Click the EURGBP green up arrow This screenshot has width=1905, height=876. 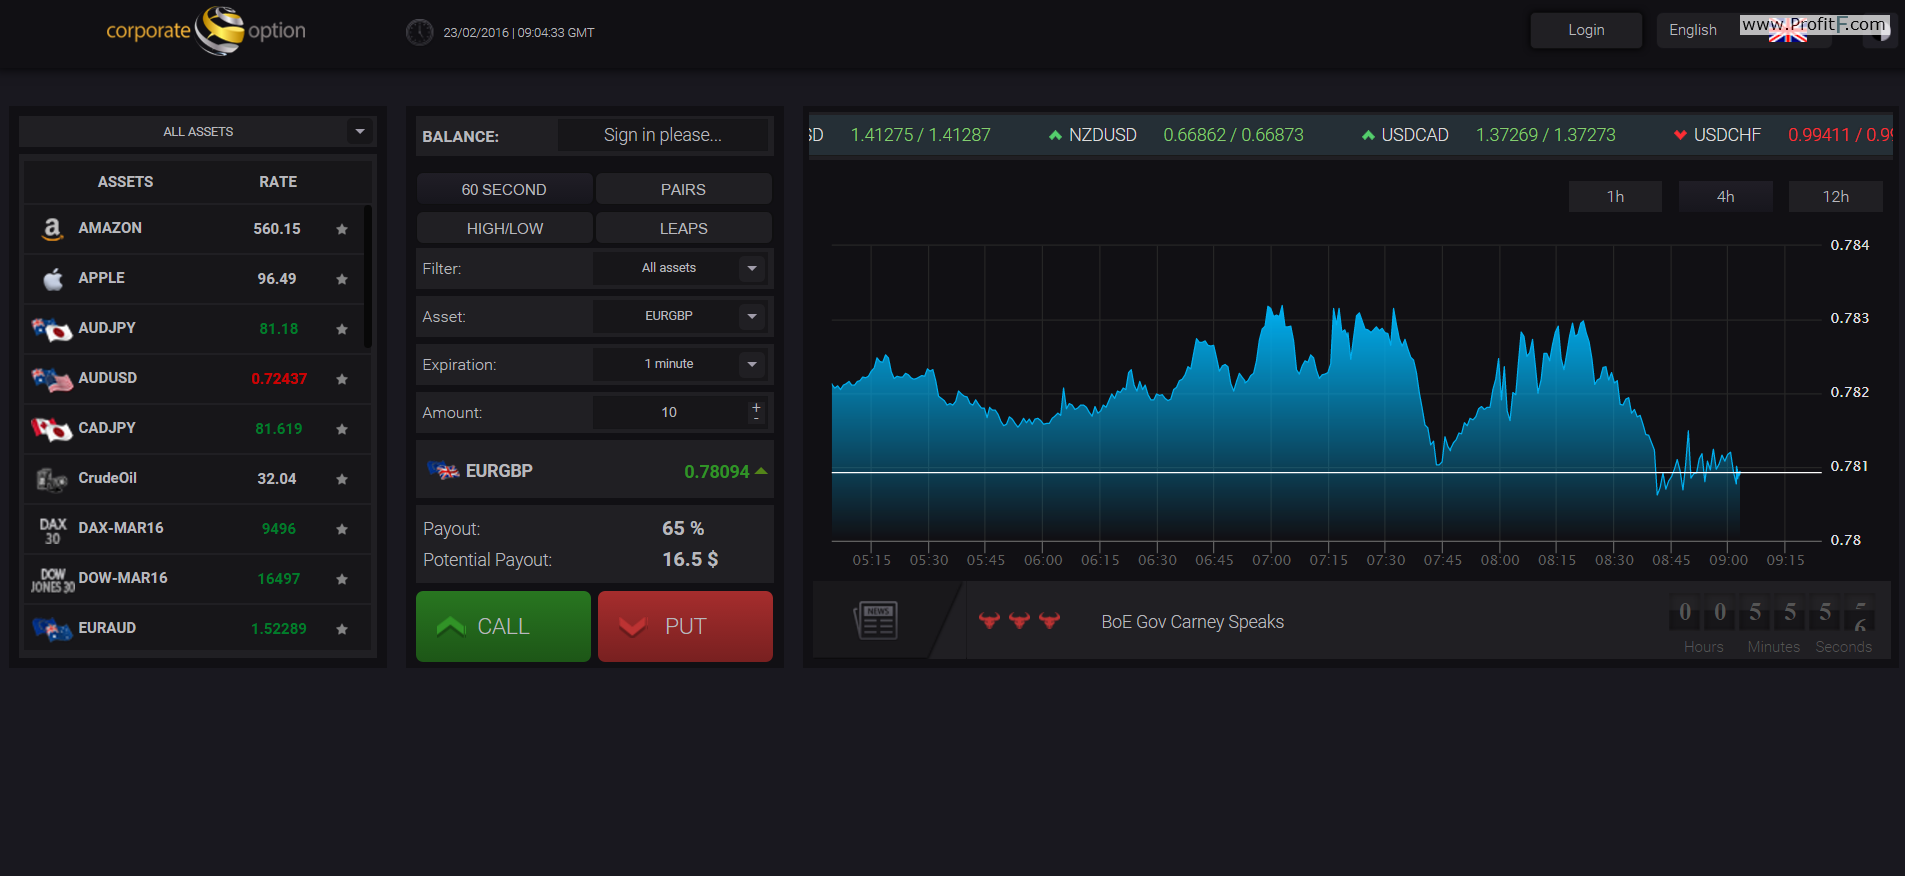point(761,471)
